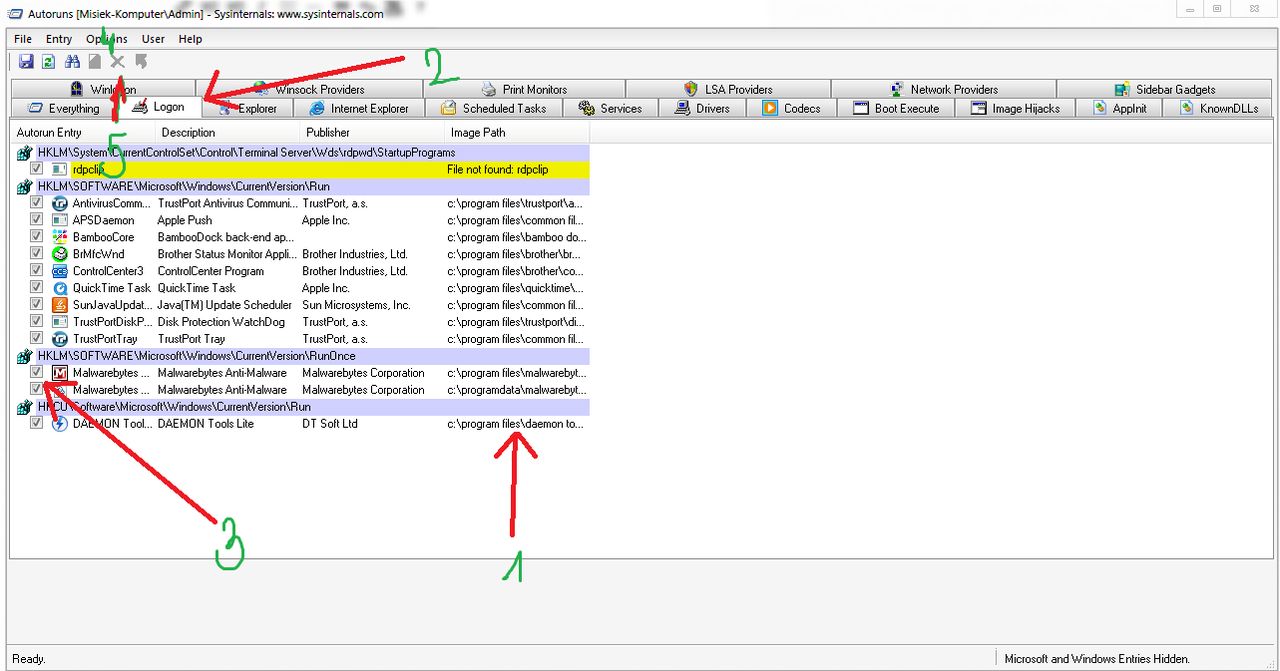This screenshot has width=1280, height=671.
Task: Click the Delete X toolbar icon
Action: click(x=118, y=62)
